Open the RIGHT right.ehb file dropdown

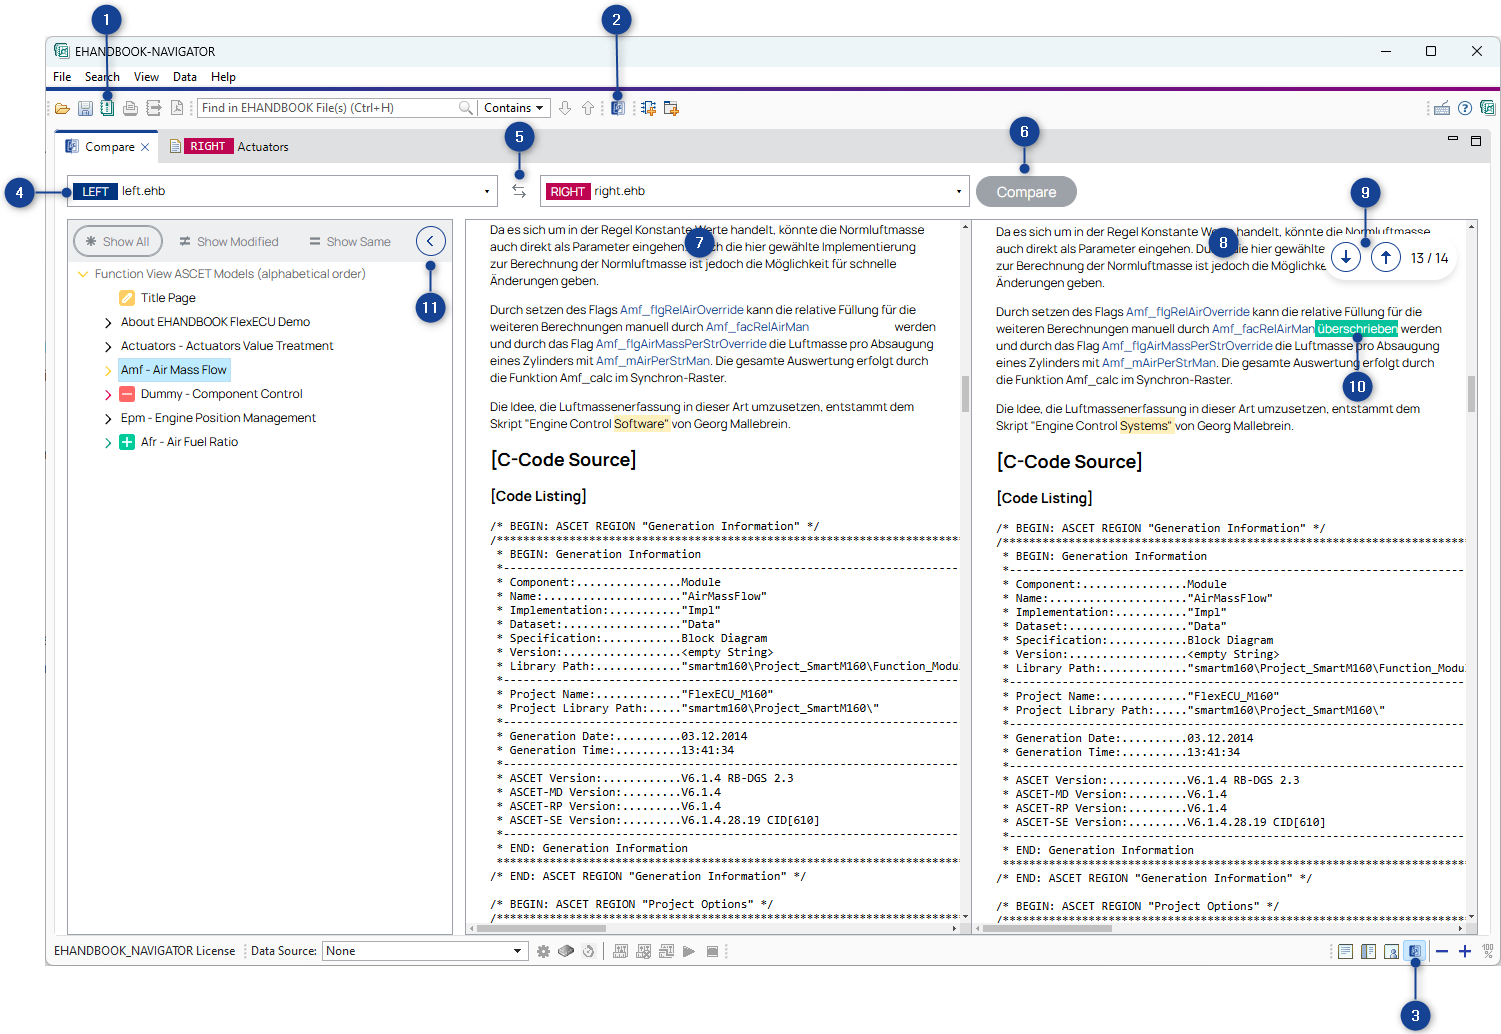coord(755,191)
